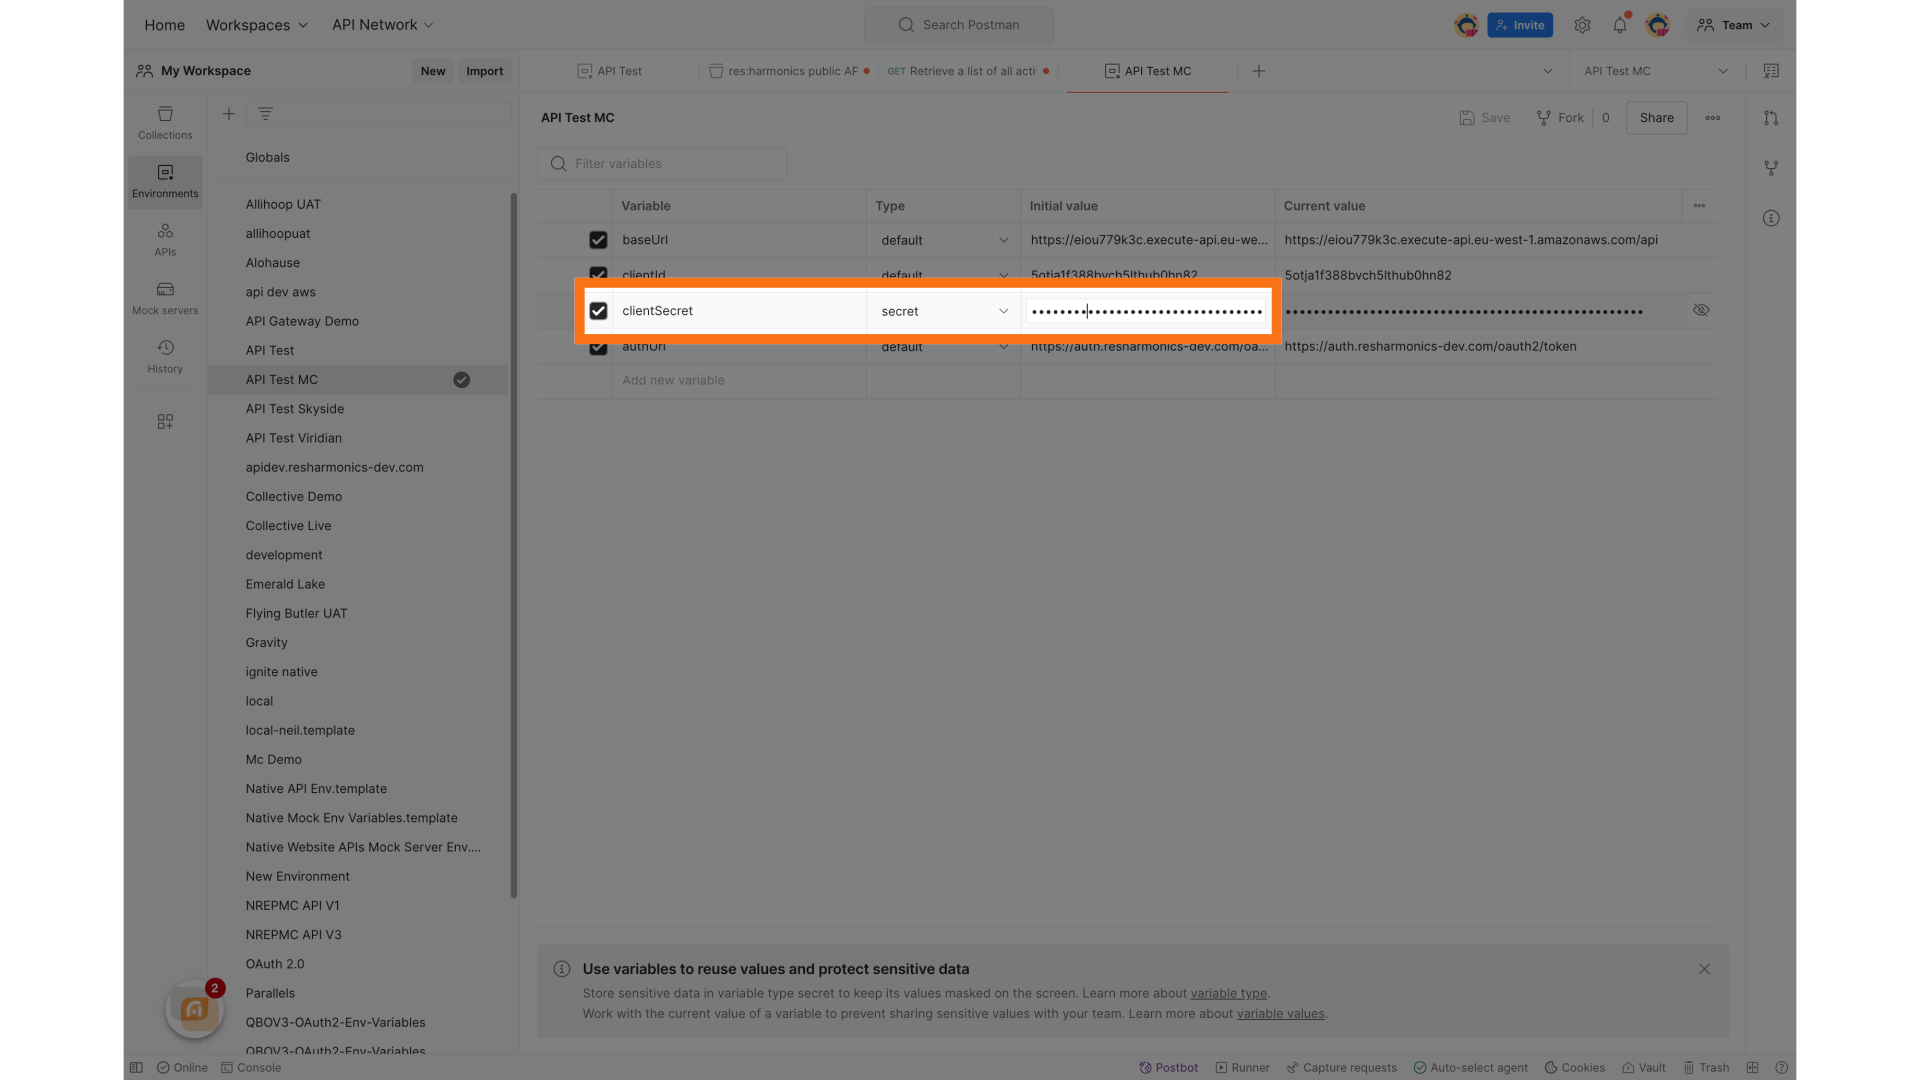Click the Share button
Screen dimensions: 1920x1080
click(1656, 118)
